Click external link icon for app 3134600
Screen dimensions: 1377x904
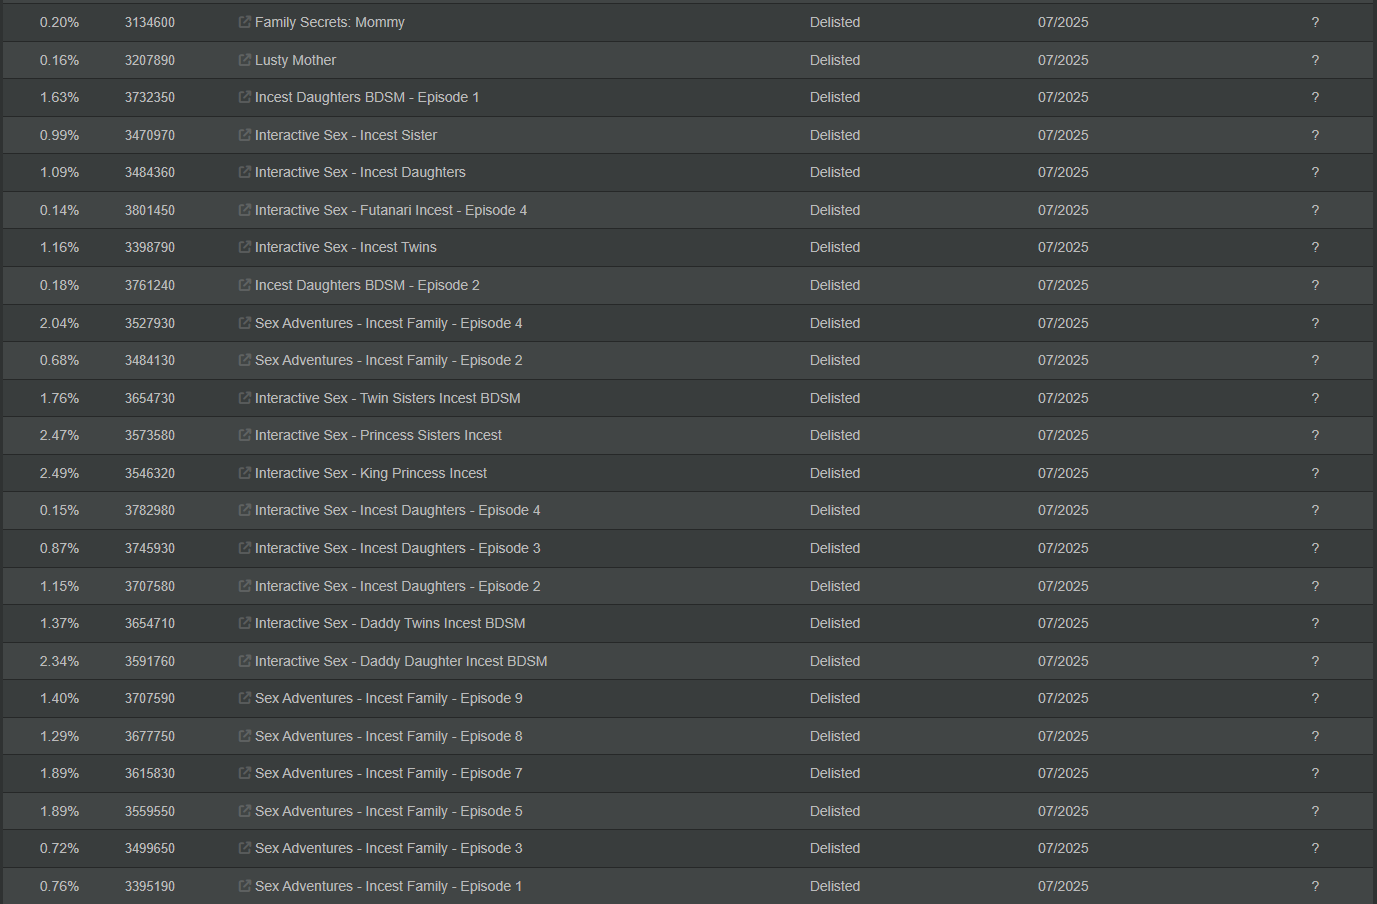click(245, 22)
